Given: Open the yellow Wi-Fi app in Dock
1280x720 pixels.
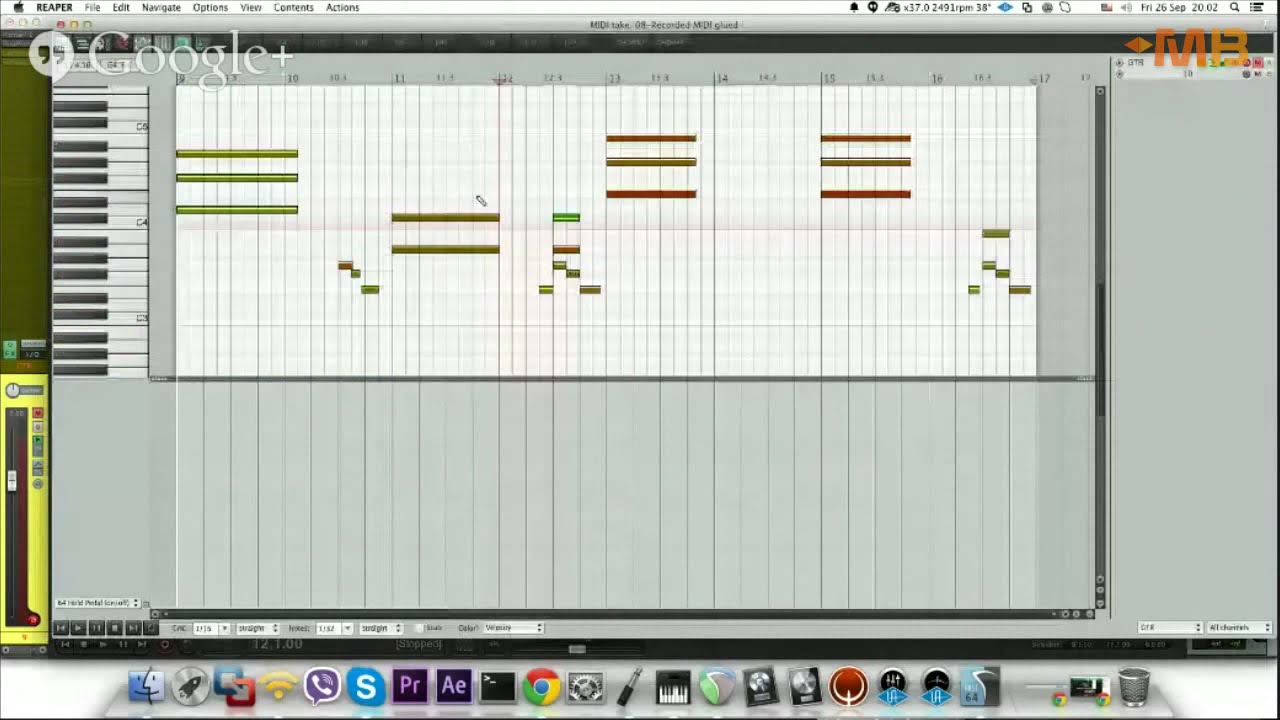Looking at the screenshot, I should click(279, 687).
